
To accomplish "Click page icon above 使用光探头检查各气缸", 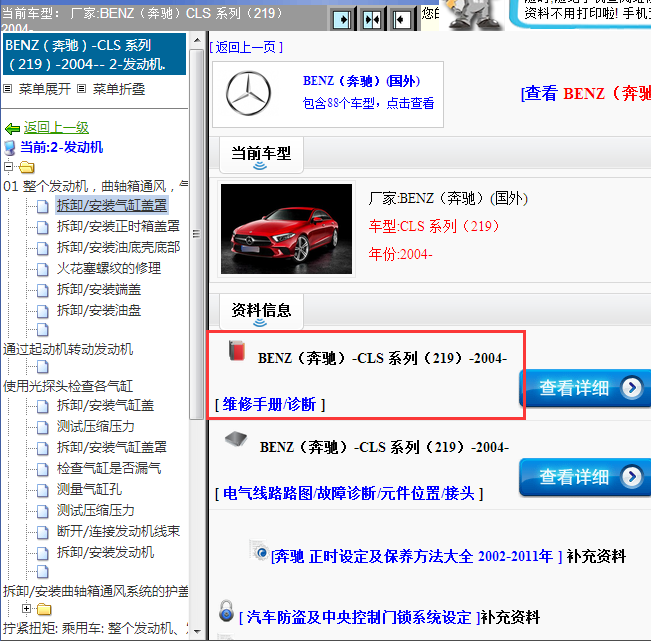I will [x=42, y=367].
